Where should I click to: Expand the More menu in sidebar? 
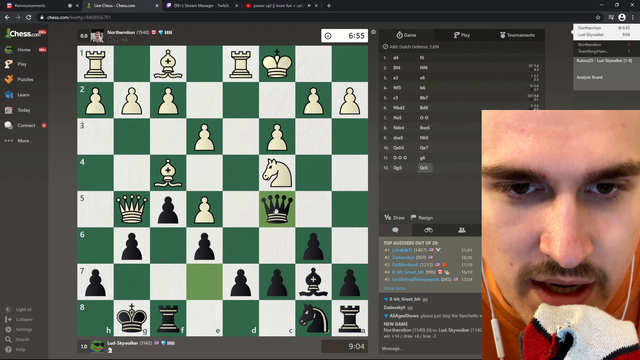pyautogui.click(x=23, y=141)
